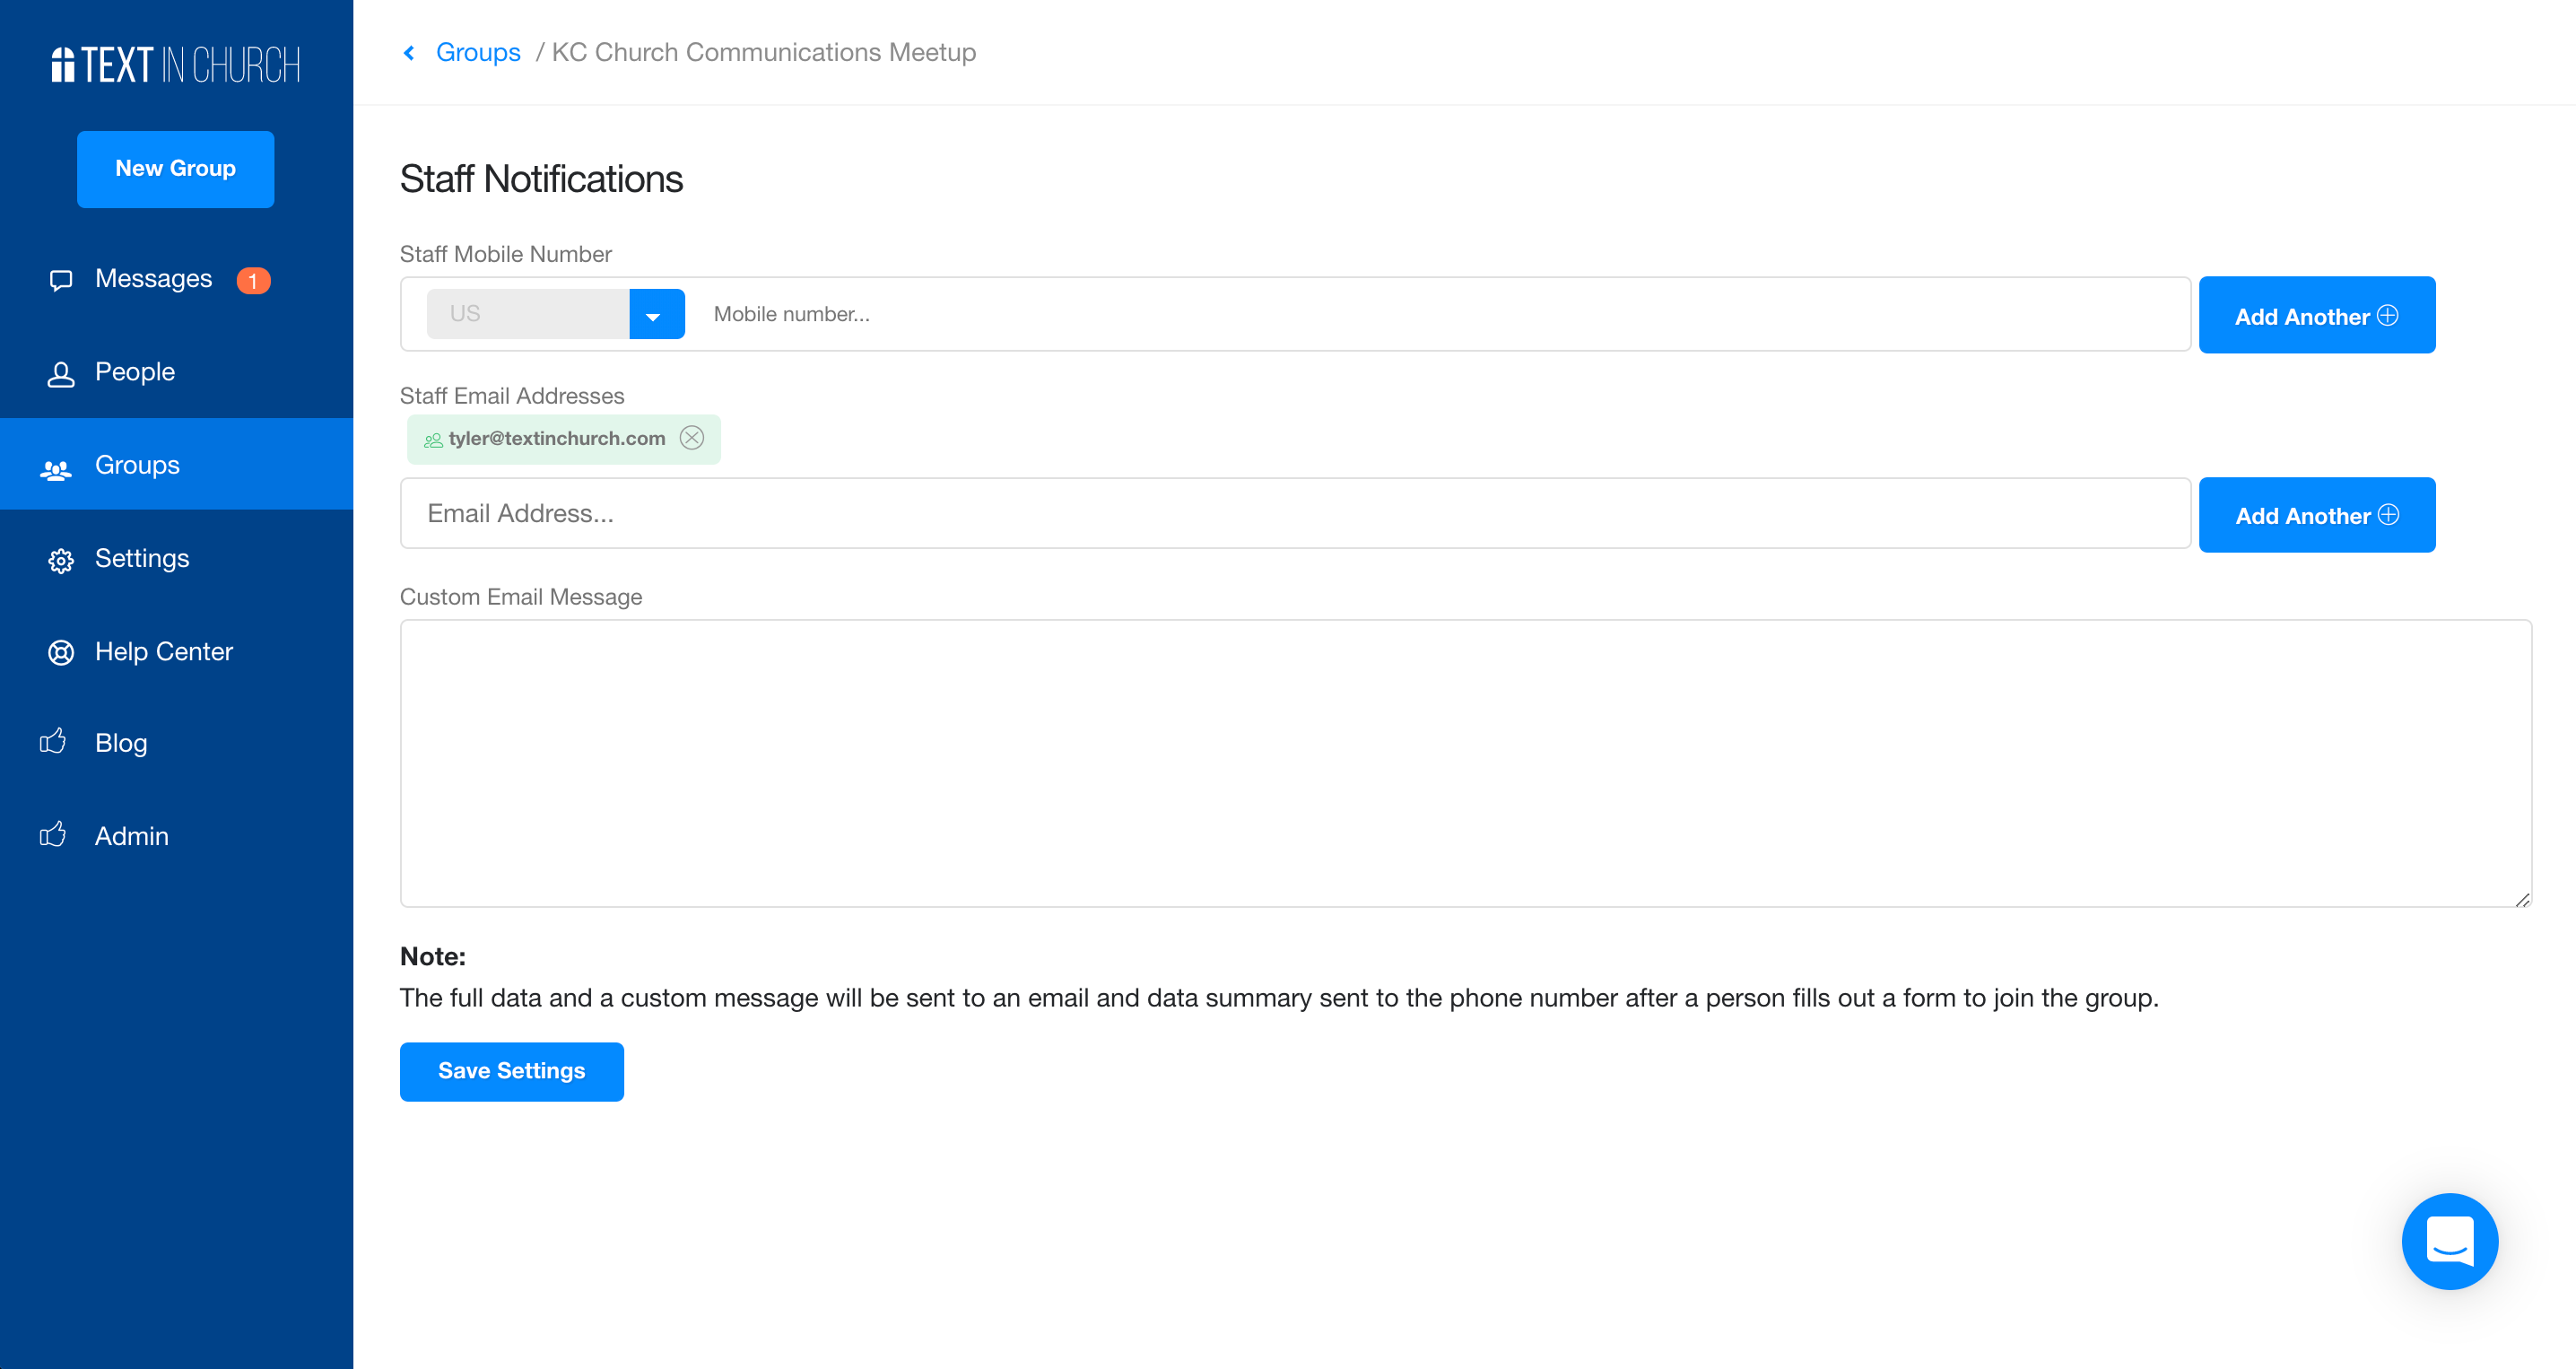The image size is (2576, 1369).
Task: Follow the Groups breadcrumb link
Action: [x=478, y=52]
